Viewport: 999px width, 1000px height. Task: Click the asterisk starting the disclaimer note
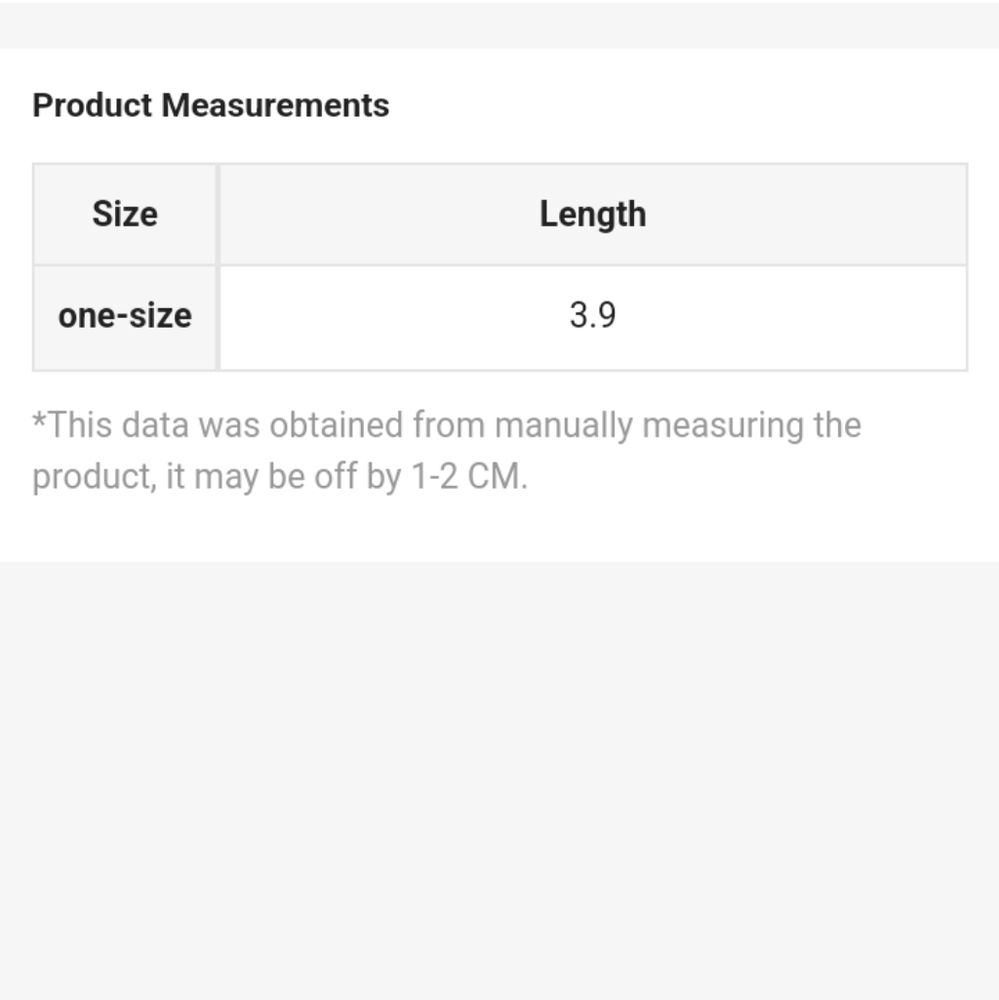click(x=40, y=420)
